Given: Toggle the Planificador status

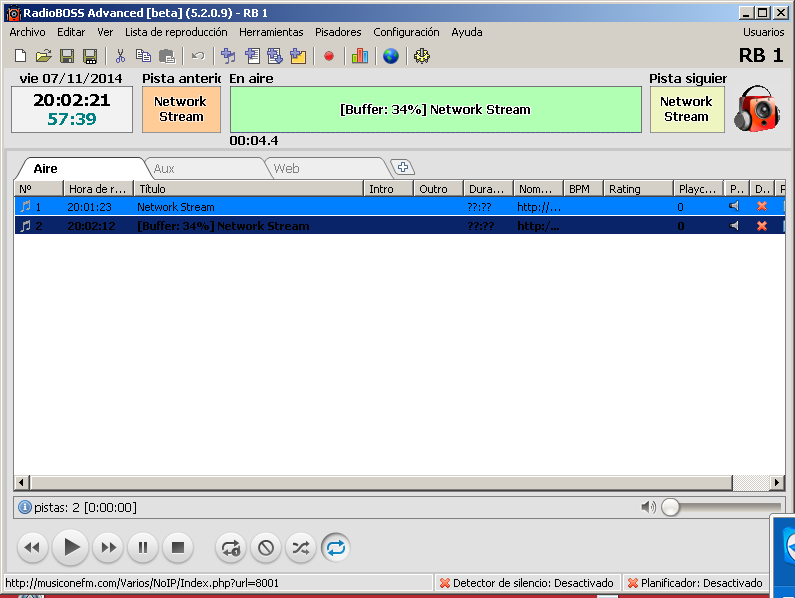Looking at the screenshot, I should (x=697, y=583).
